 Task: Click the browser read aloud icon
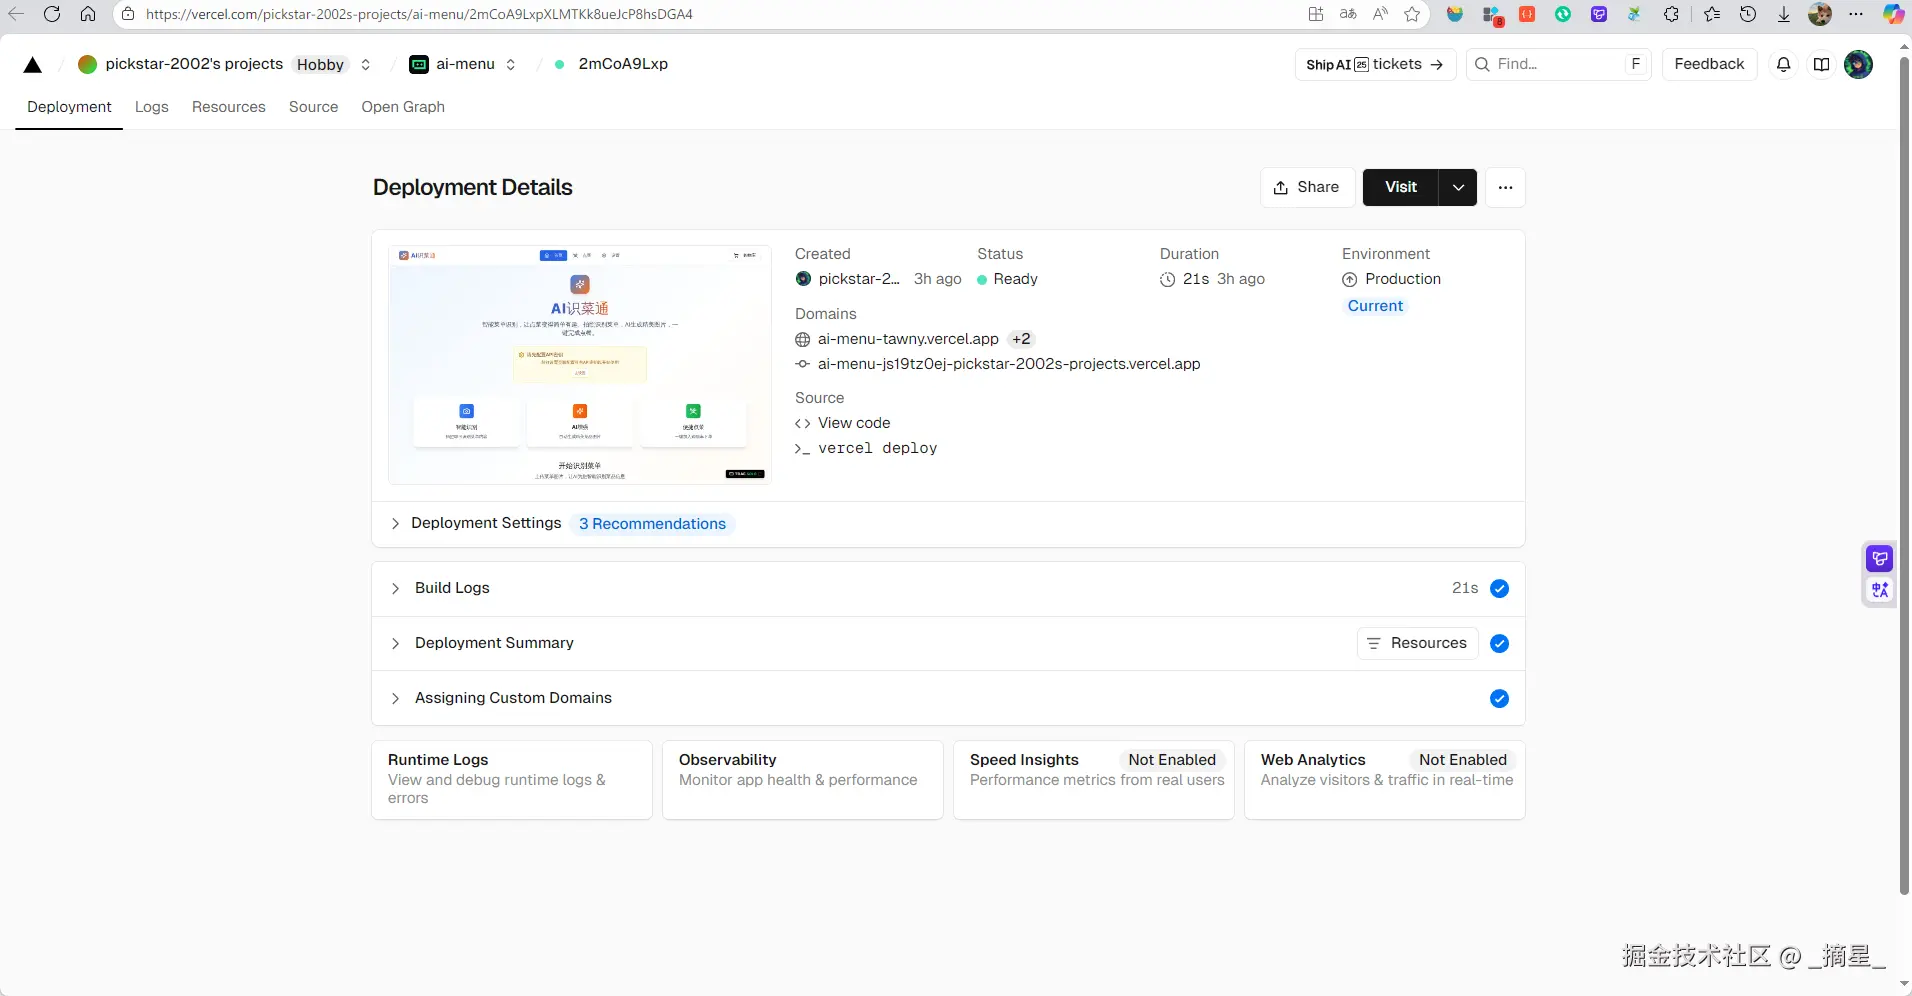(1380, 14)
